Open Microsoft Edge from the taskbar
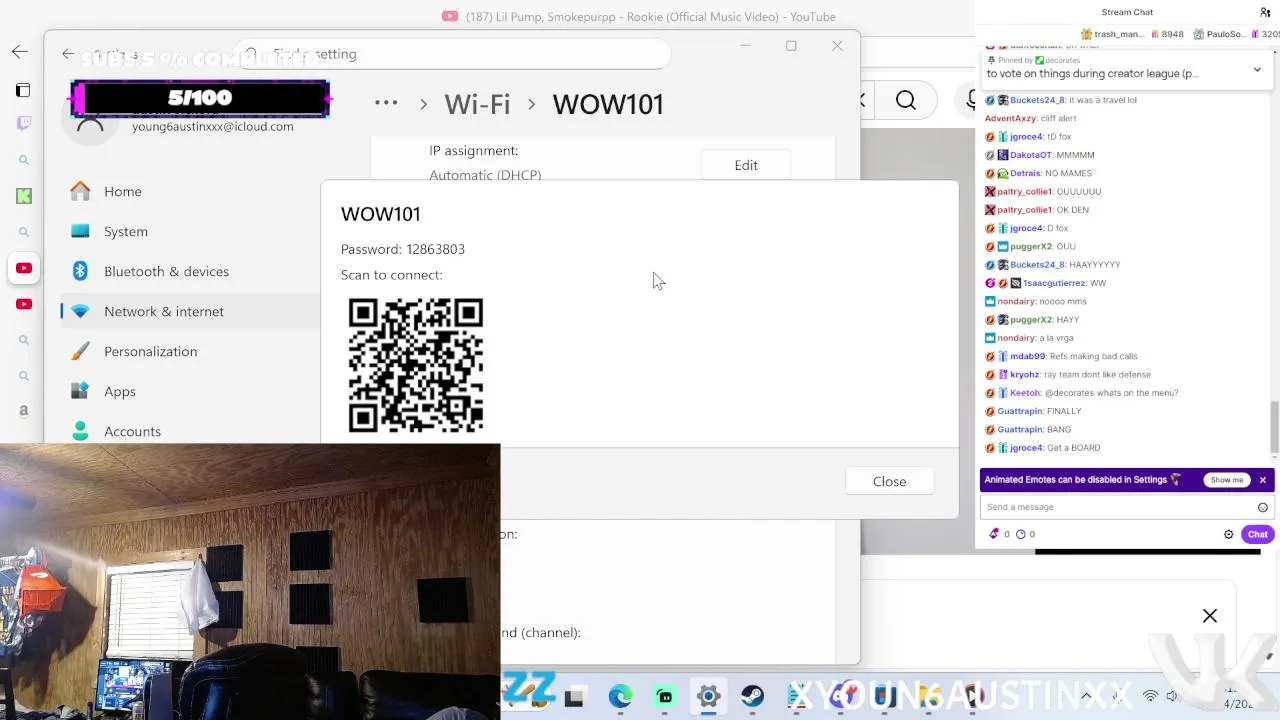This screenshot has height=720, width=1280. click(x=620, y=697)
